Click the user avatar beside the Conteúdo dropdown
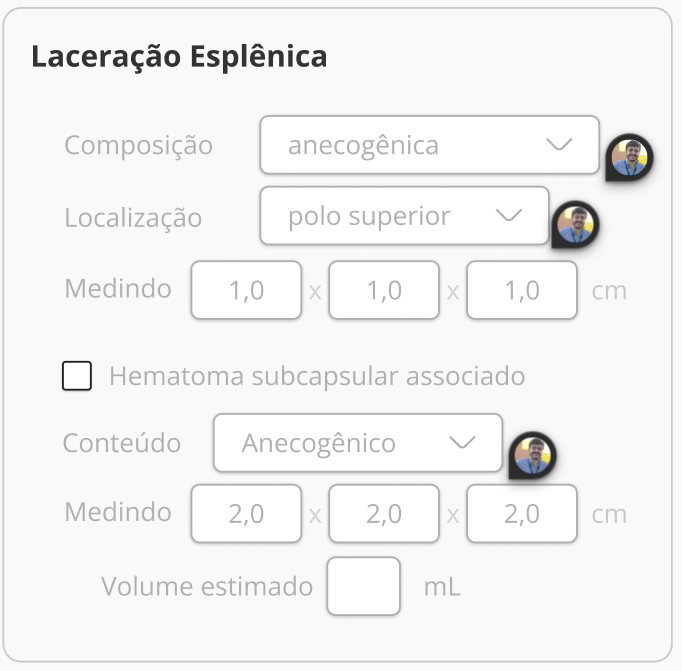 click(x=532, y=455)
